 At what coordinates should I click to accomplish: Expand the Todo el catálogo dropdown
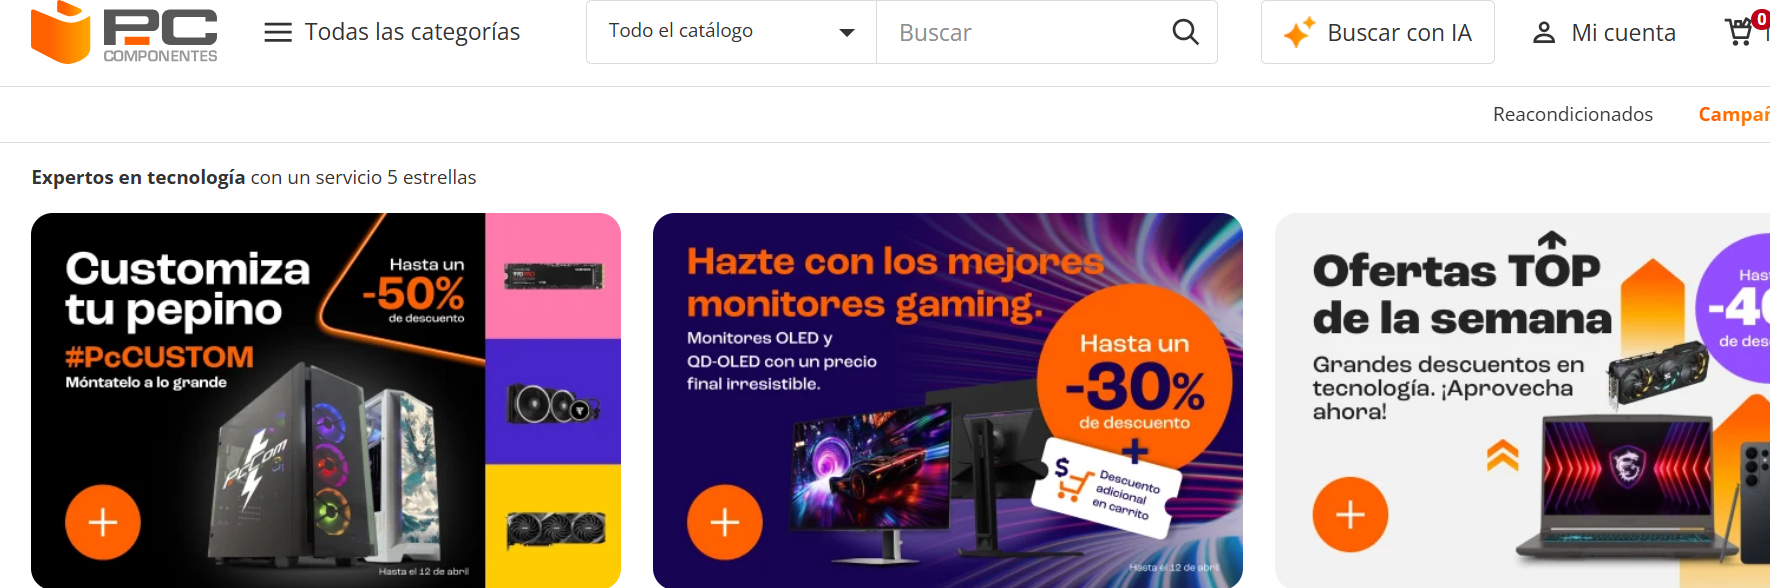click(731, 32)
